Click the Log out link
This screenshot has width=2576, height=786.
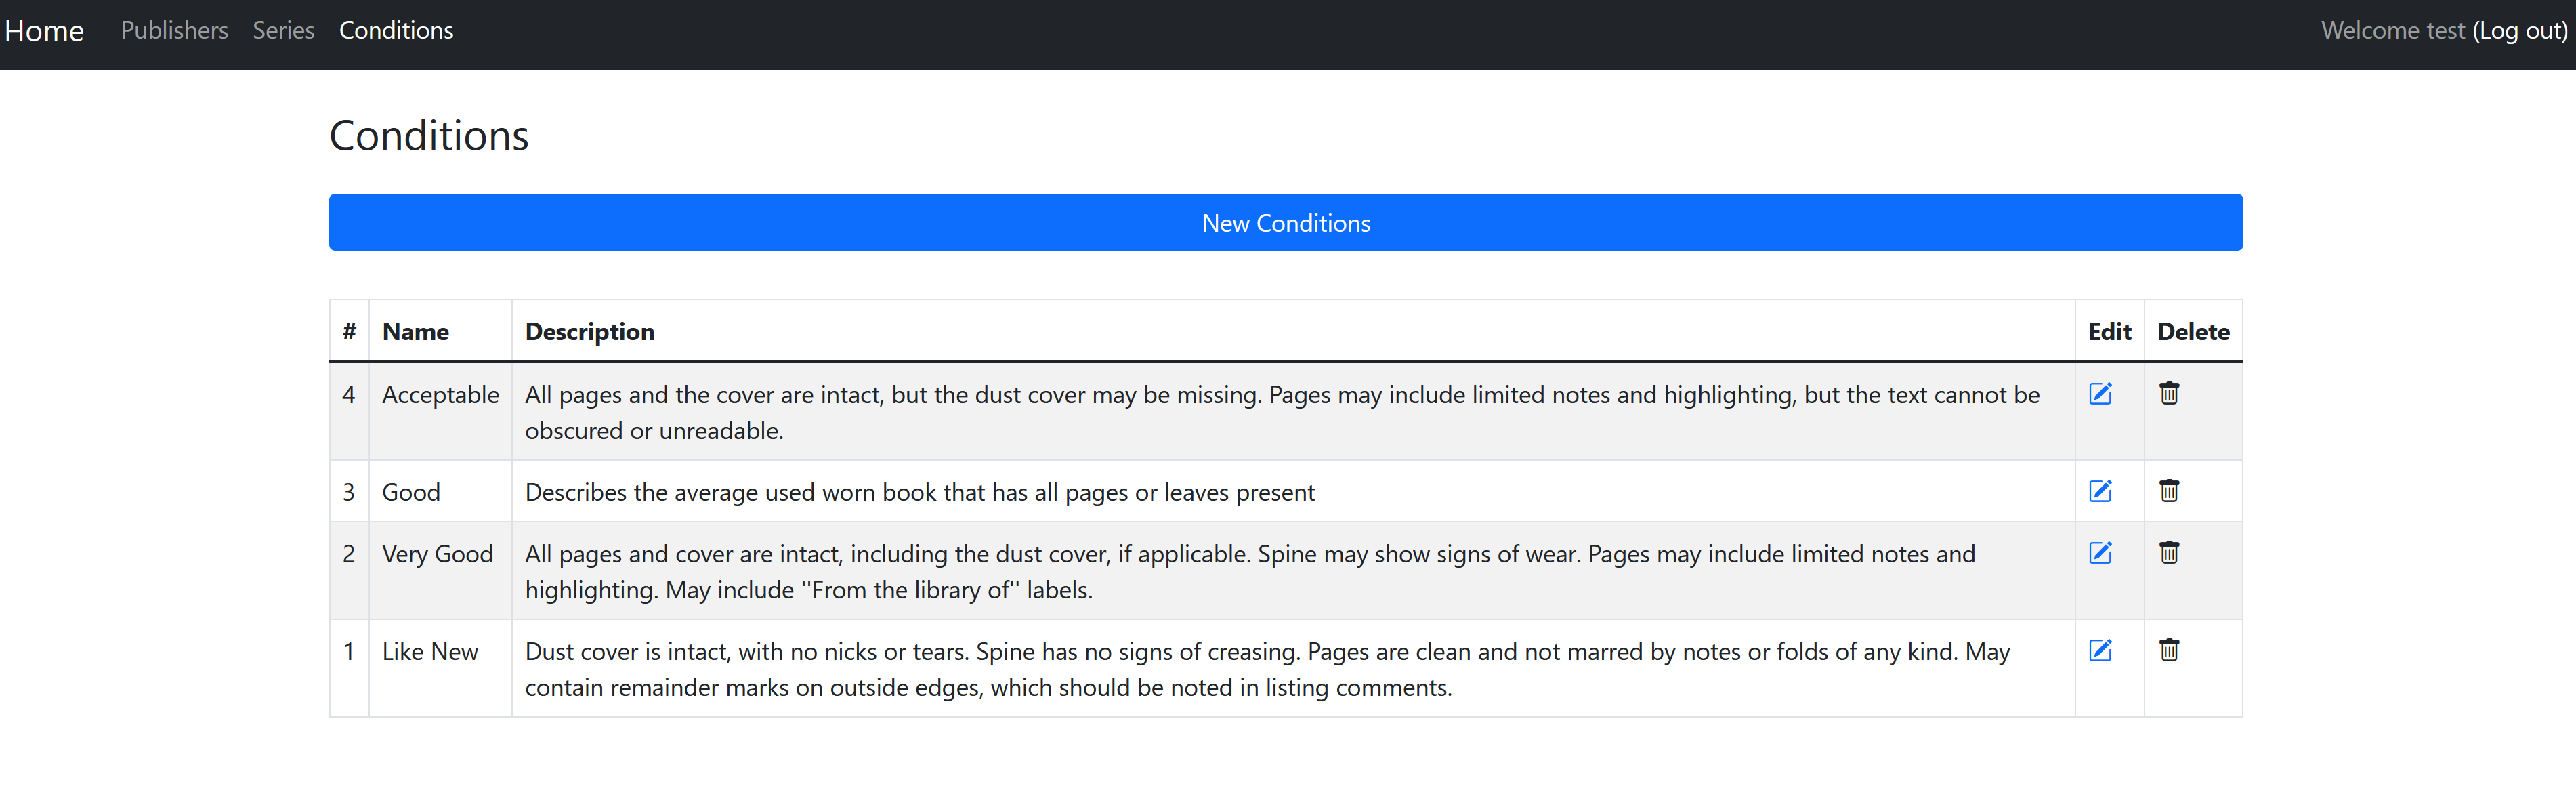[x=2519, y=31]
